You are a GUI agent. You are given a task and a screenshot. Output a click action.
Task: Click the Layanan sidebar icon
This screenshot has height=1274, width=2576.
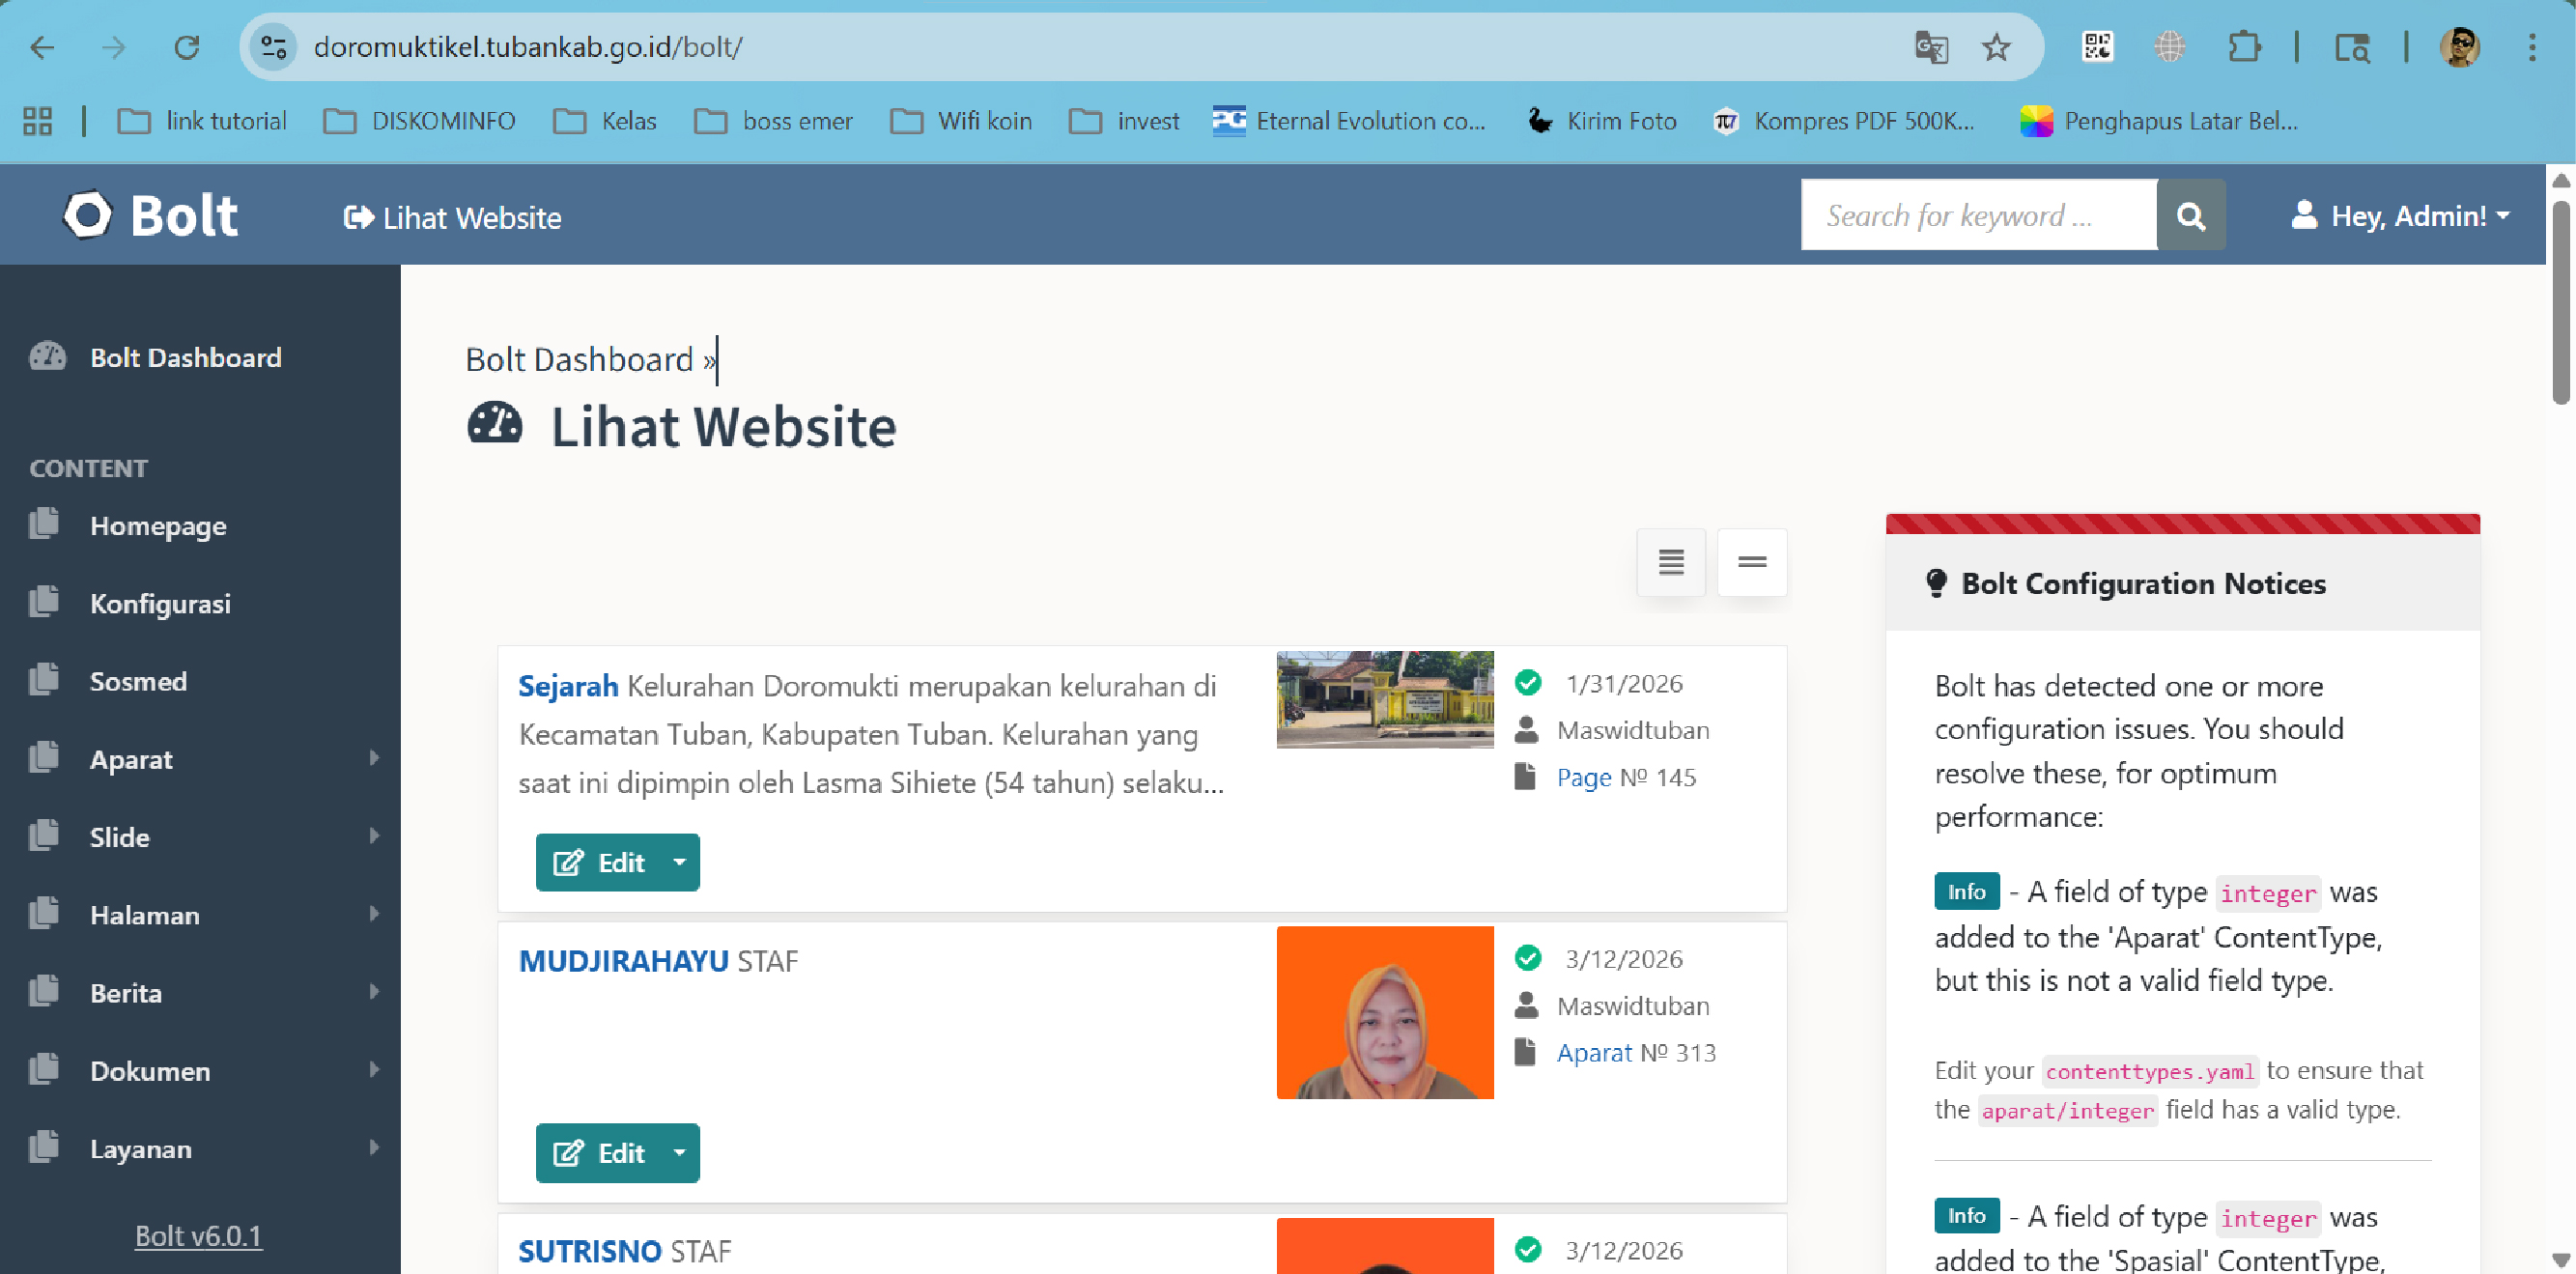[44, 1147]
